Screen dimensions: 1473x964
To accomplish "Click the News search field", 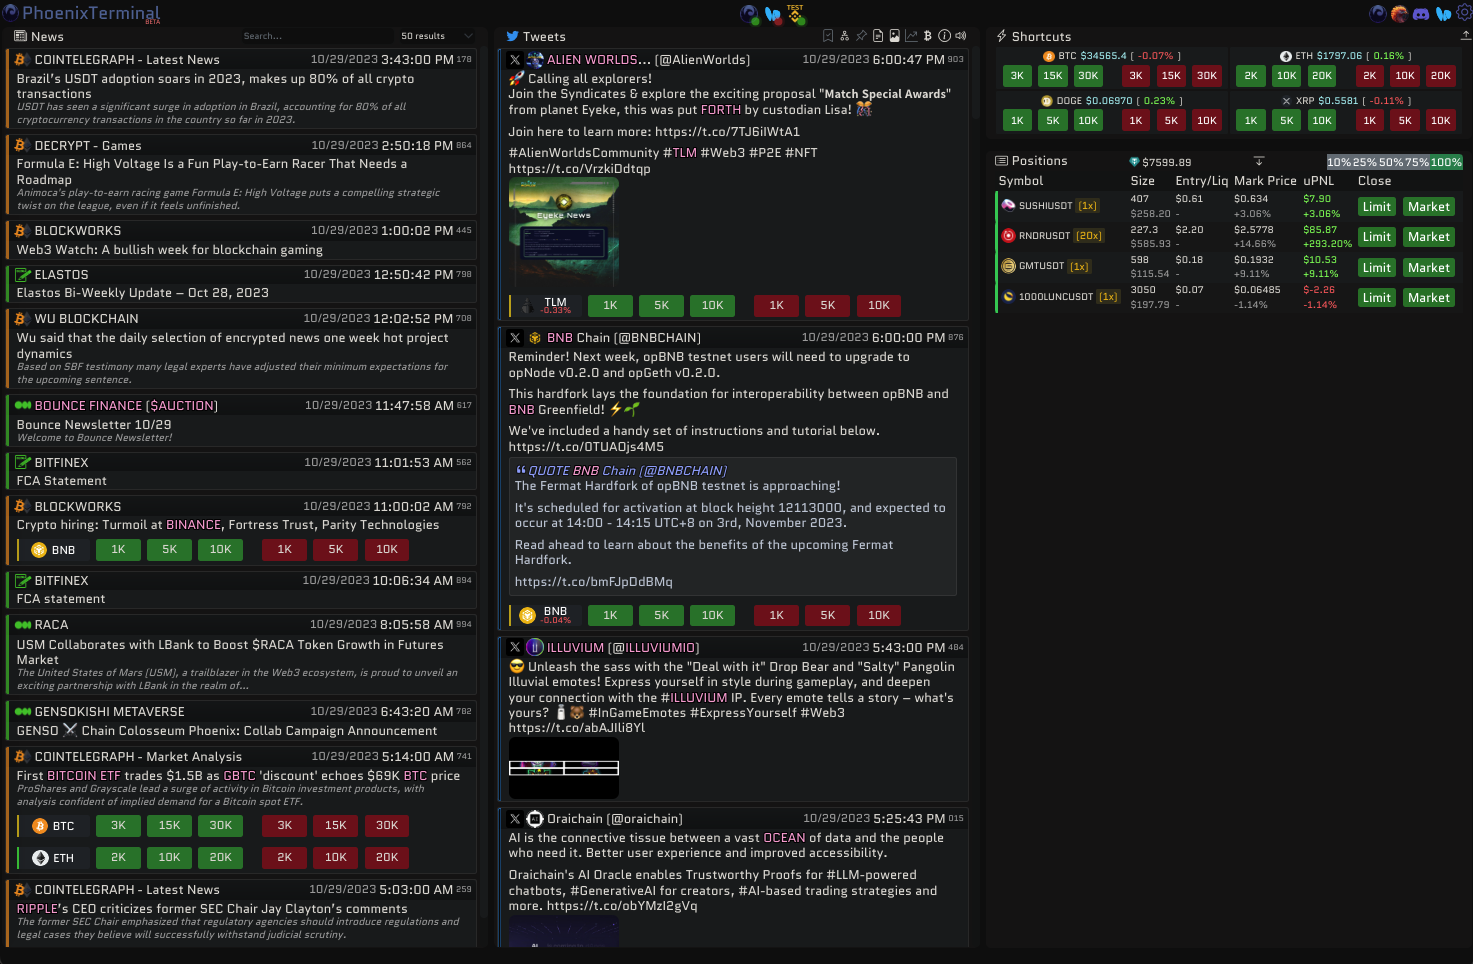I will pos(315,36).
